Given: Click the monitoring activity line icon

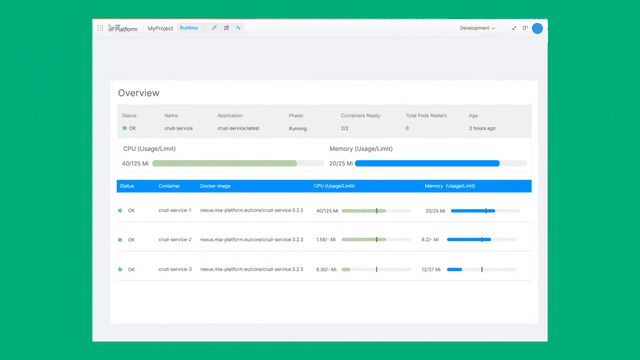Looking at the screenshot, I should point(238,28).
